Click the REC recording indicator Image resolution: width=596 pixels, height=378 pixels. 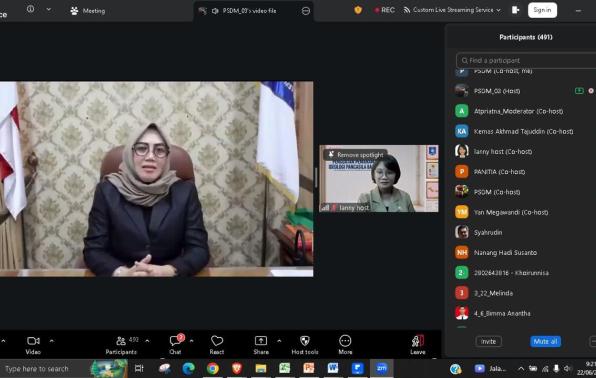pos(384,10)
